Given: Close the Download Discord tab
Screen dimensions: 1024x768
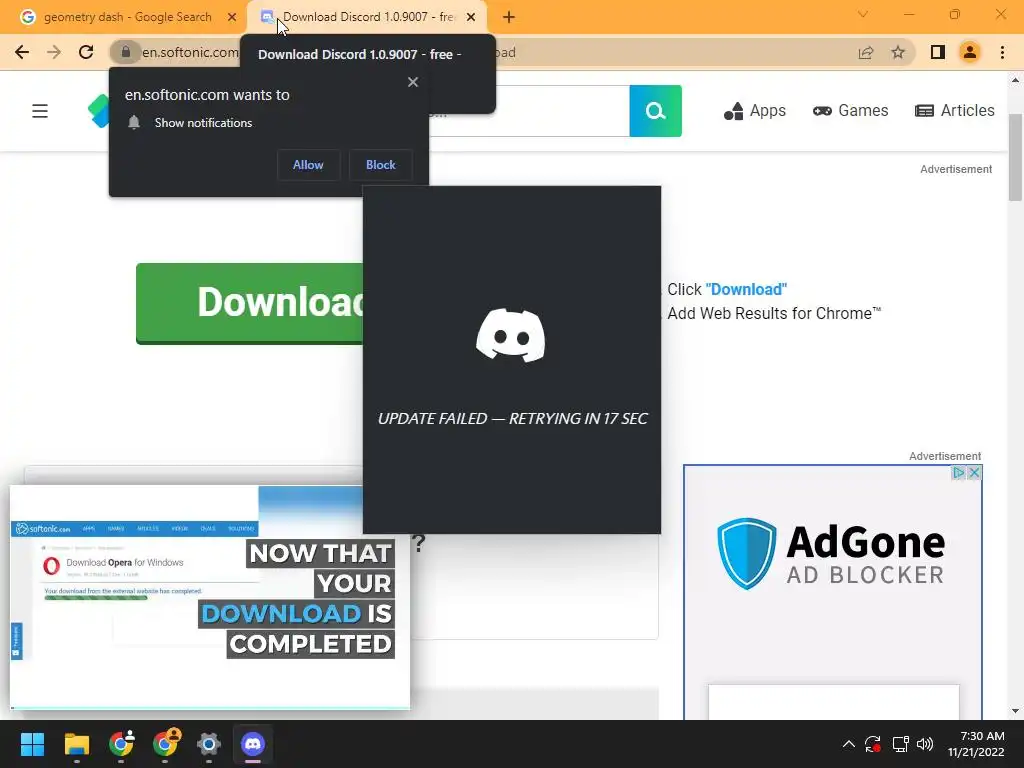Looking at the screenshot, I should pyautogui.click(x=471, y=18).
